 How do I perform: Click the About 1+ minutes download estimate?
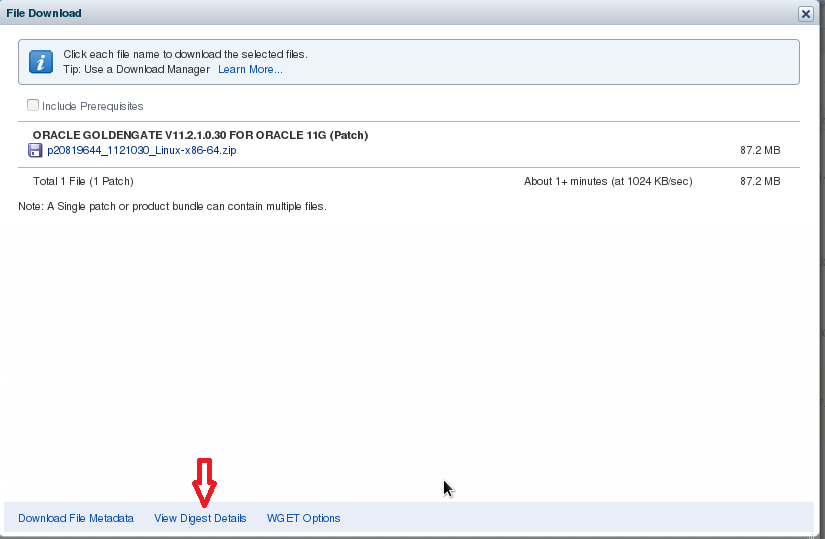click(607, 181)
